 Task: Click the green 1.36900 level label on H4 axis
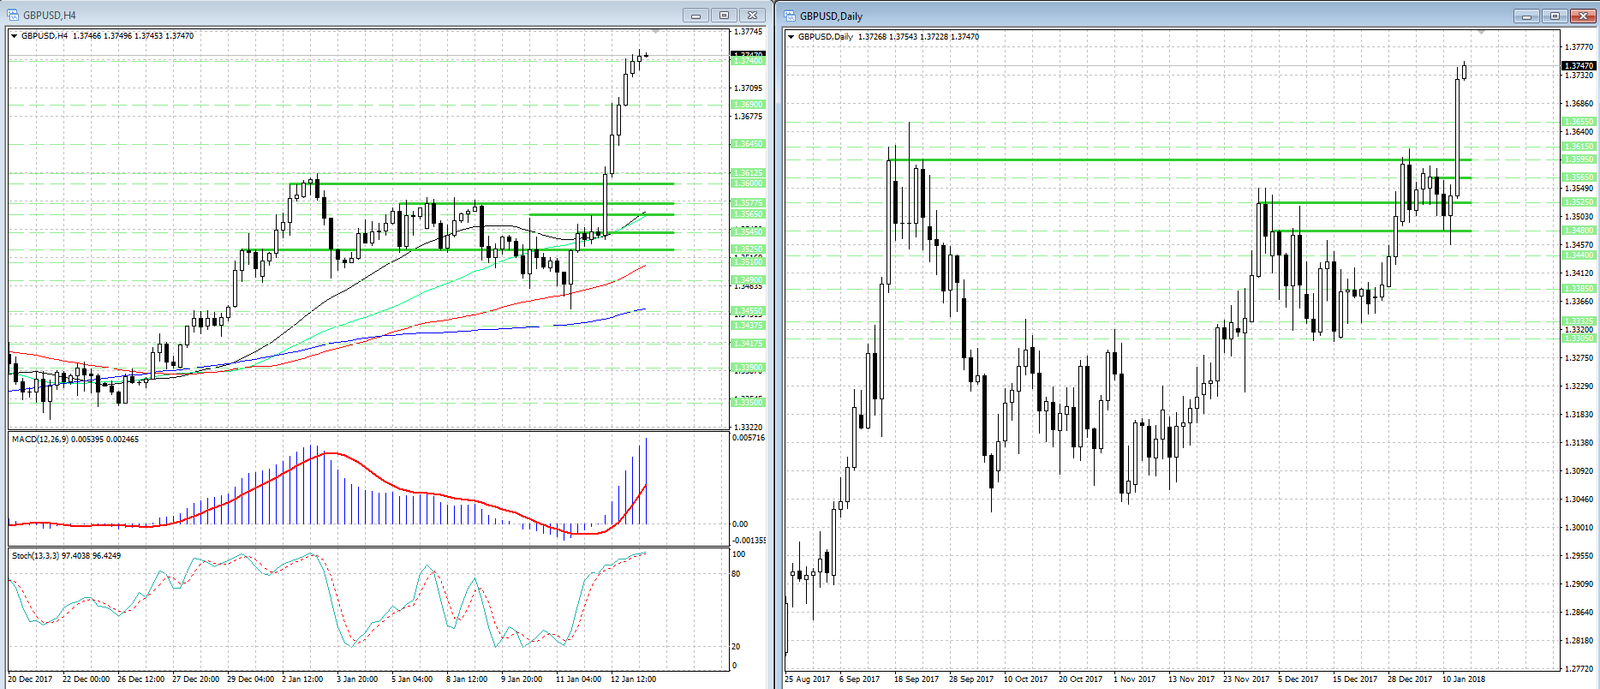click(x=748, y=104)
